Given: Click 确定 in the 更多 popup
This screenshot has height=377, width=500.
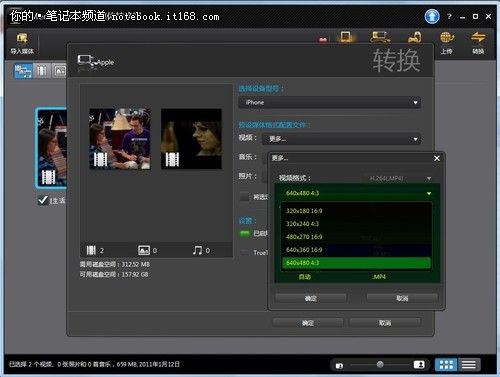Looking at the screenshot, I should [x=311, y=298].
